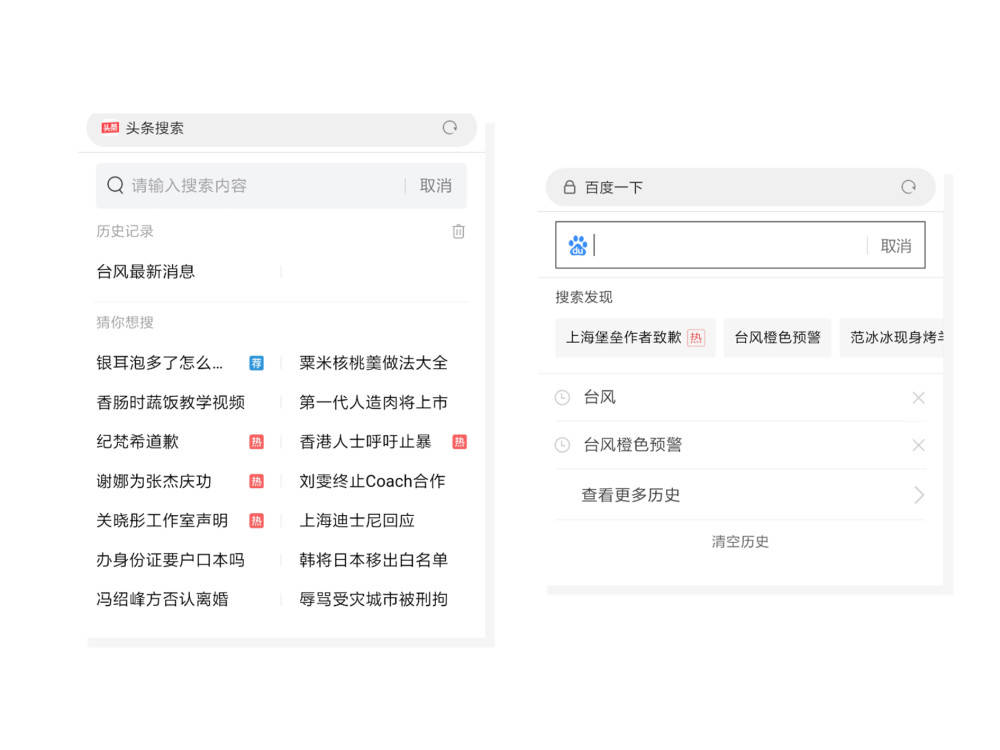Remove the 台风橙色预警 history entry with X
Image resolution: width=1000 pixels, height=750 pixels.
click(x=918, y=445)
